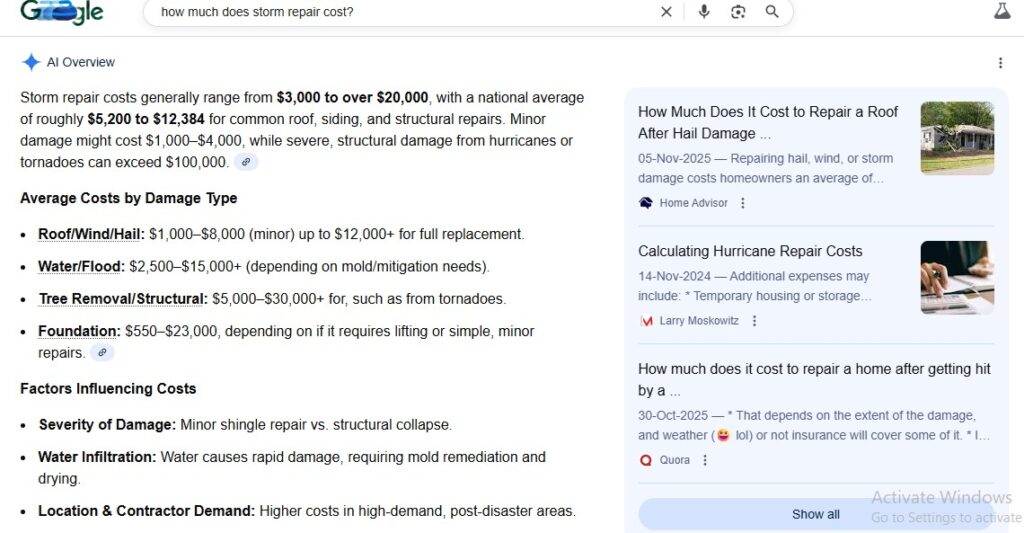This screenshot has height=533, width=1024.
Task: Click the 'Home Advisor' source name
Action: tap(694, 203)
